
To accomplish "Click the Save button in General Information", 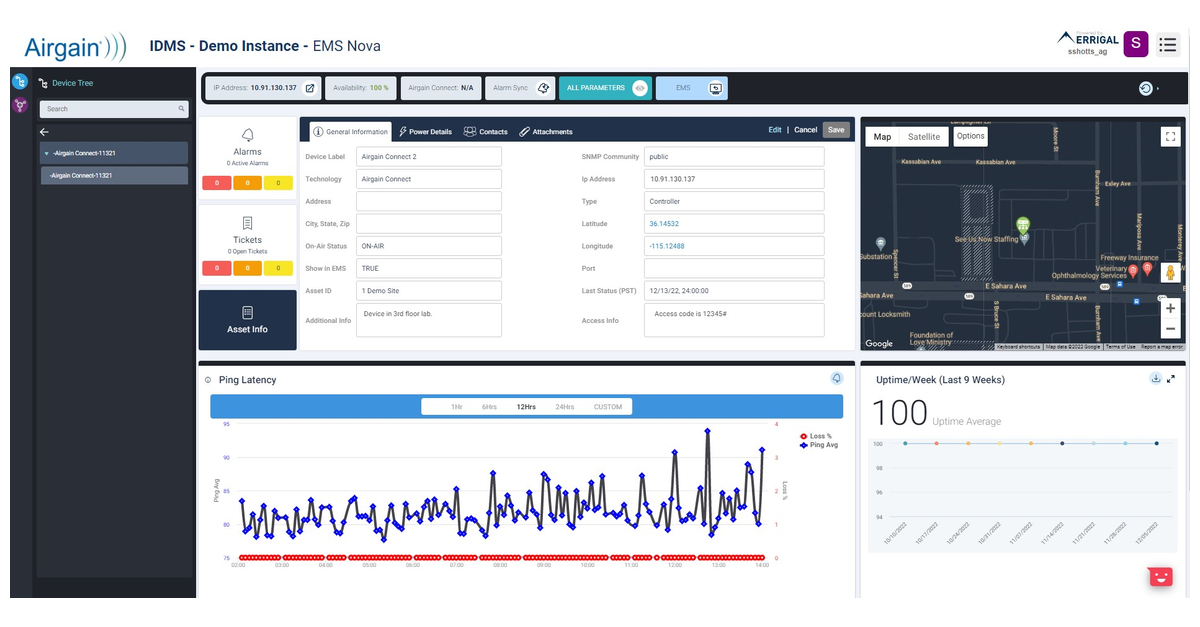I will [836, 129].
